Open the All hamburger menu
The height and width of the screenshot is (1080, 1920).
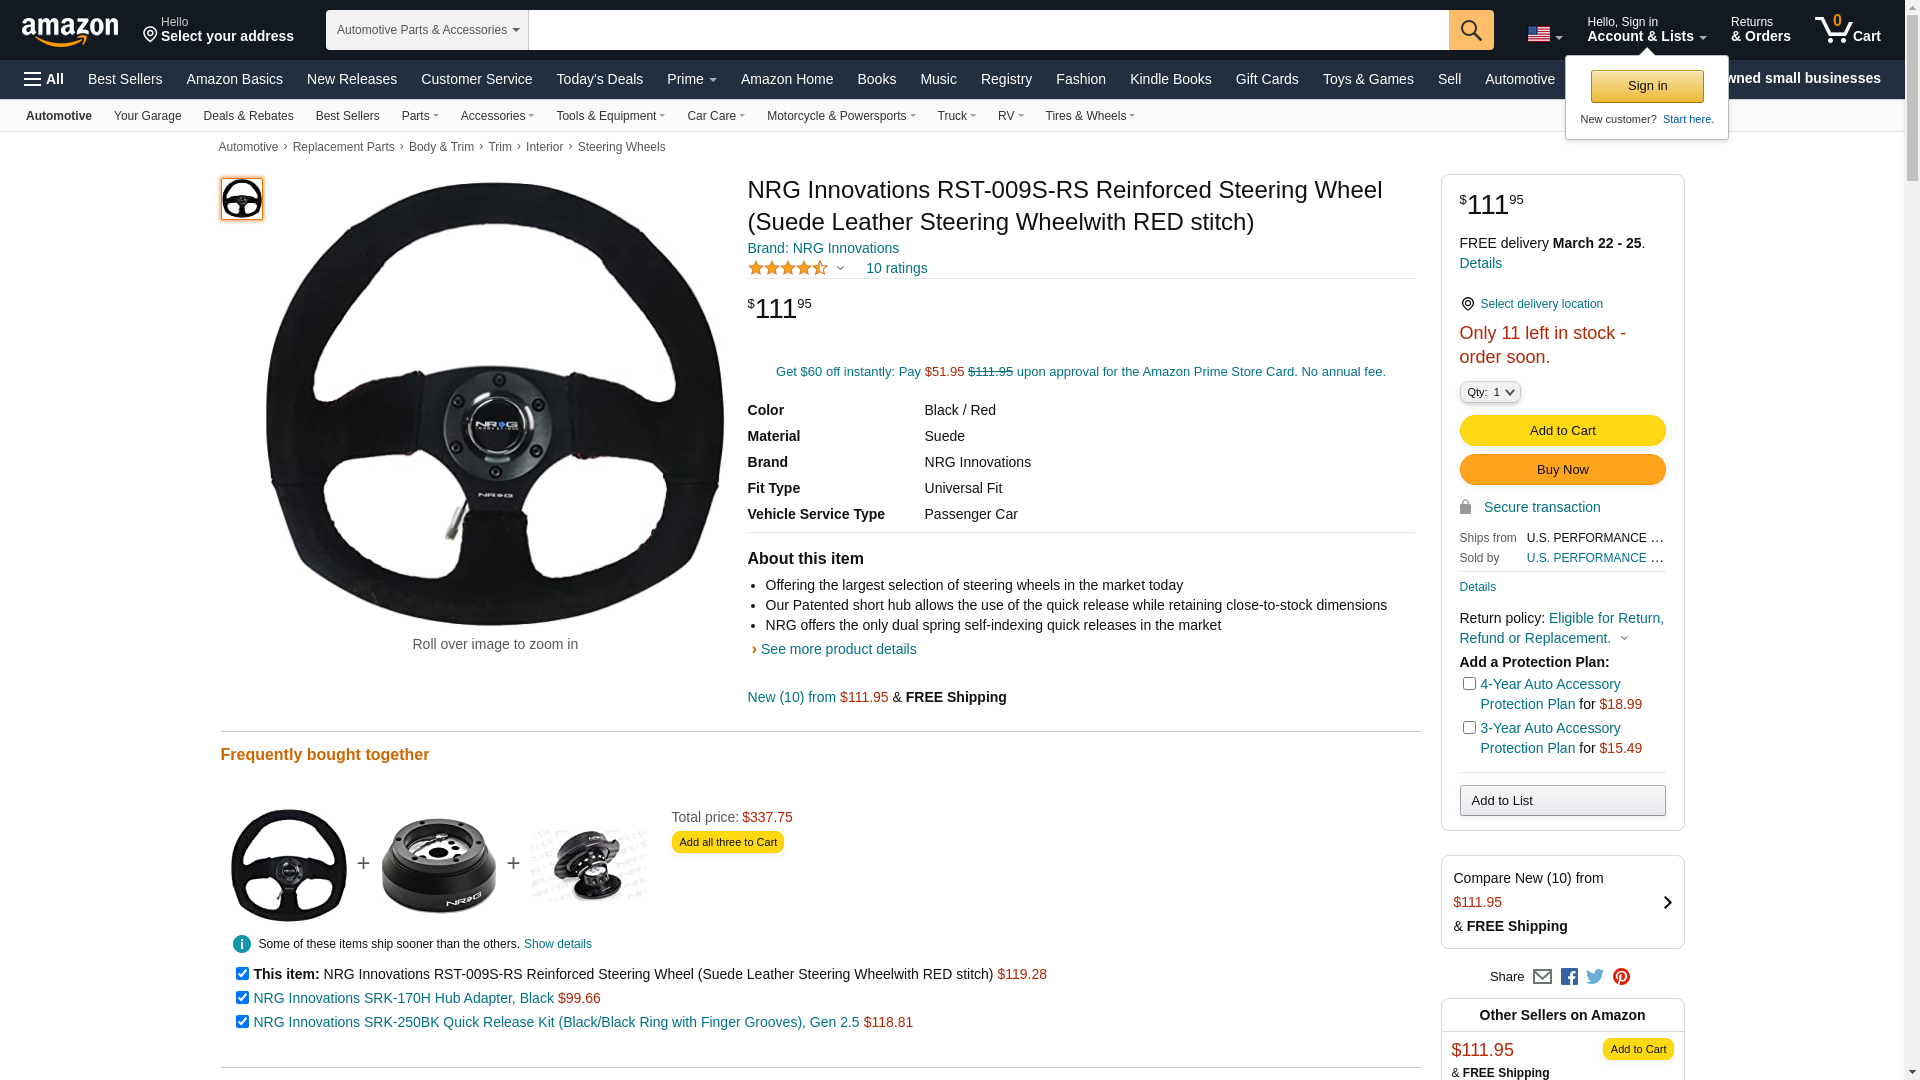pos(44,79)
